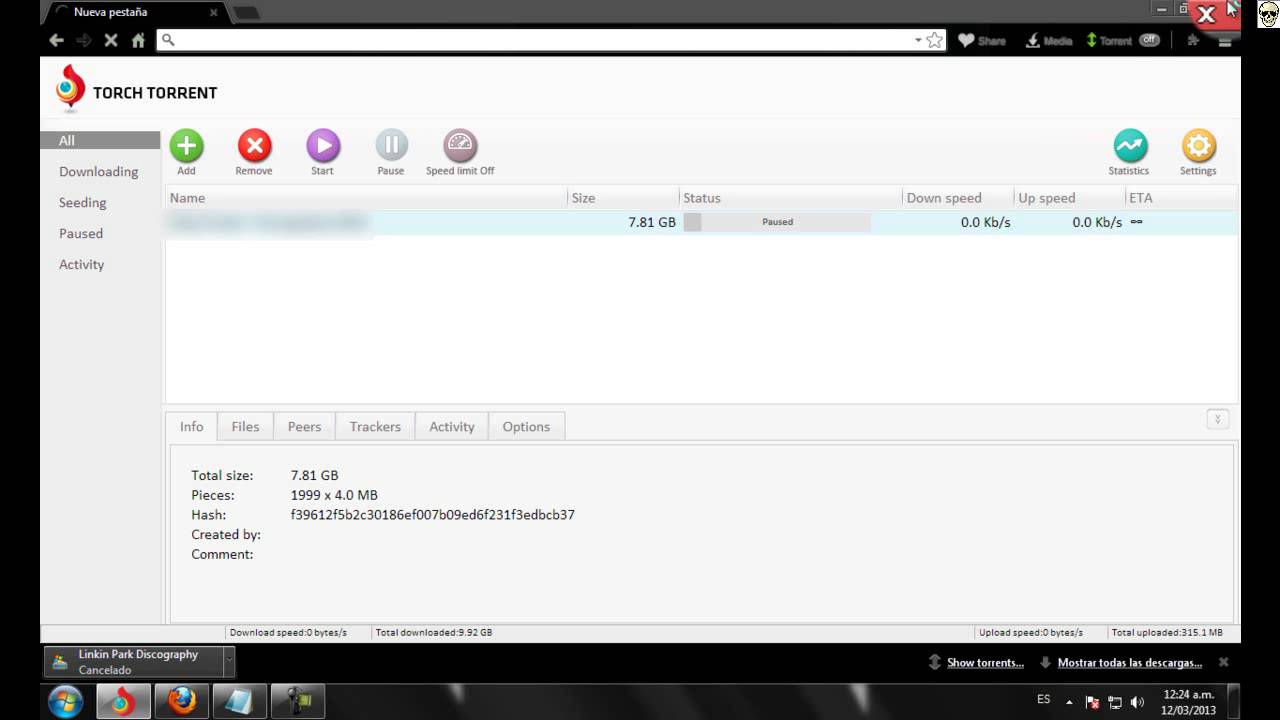The height and width of the screenshot is (720, 1280).
Task: Switch to the Info tab
Action: (191, 426)
